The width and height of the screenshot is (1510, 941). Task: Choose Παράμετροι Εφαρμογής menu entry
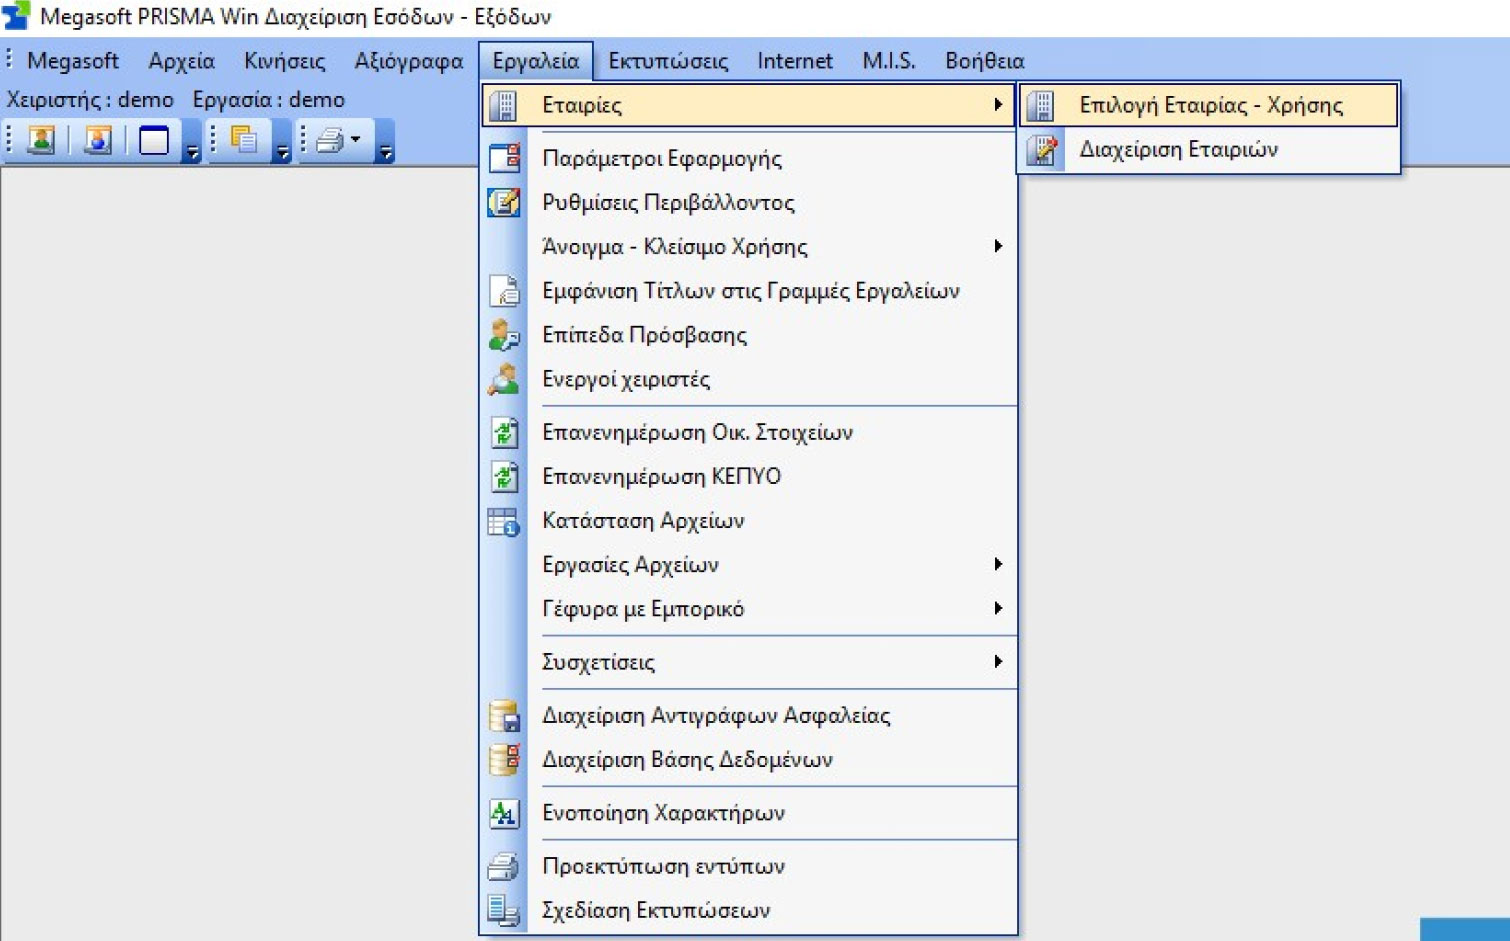pyautogui.click(x=661, y=159)
